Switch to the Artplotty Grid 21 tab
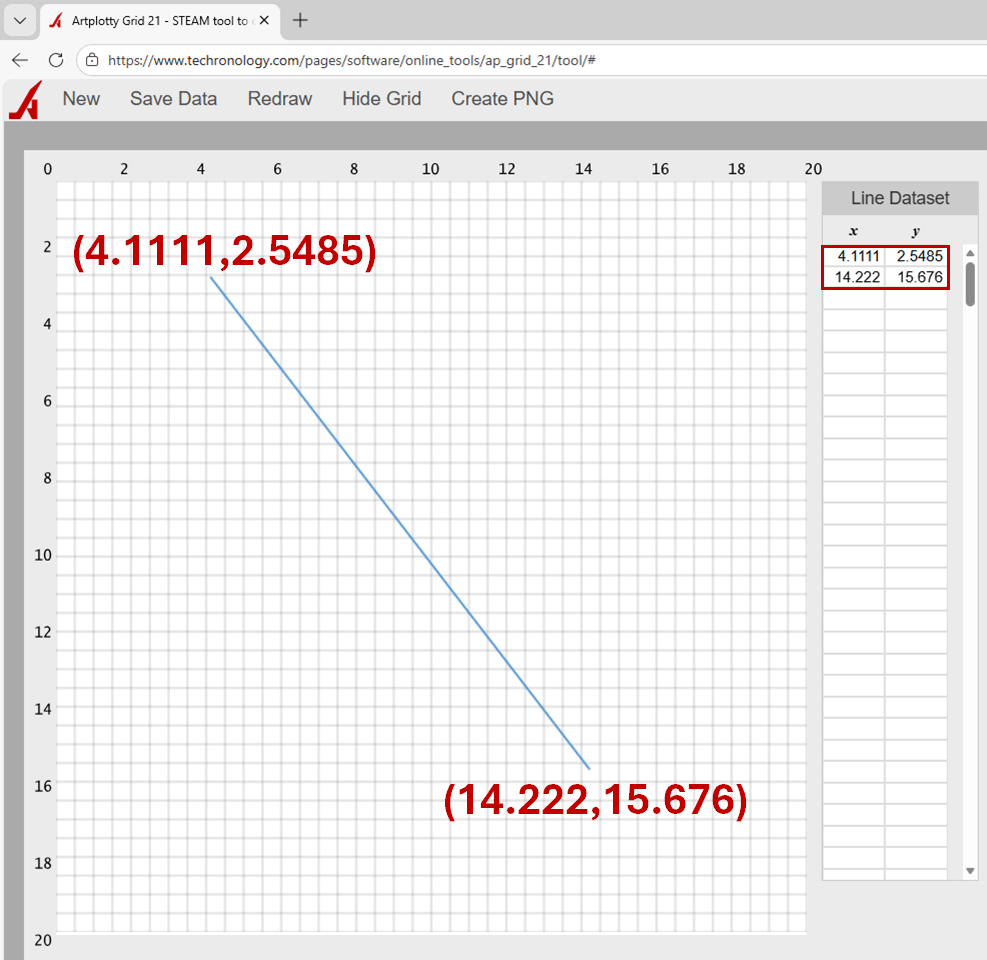This screenshot has height=960, width=987. point(160,19)
